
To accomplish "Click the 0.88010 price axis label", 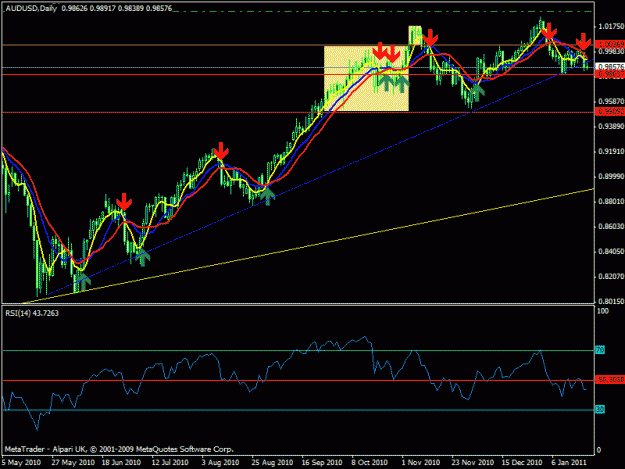I will 611,201.
